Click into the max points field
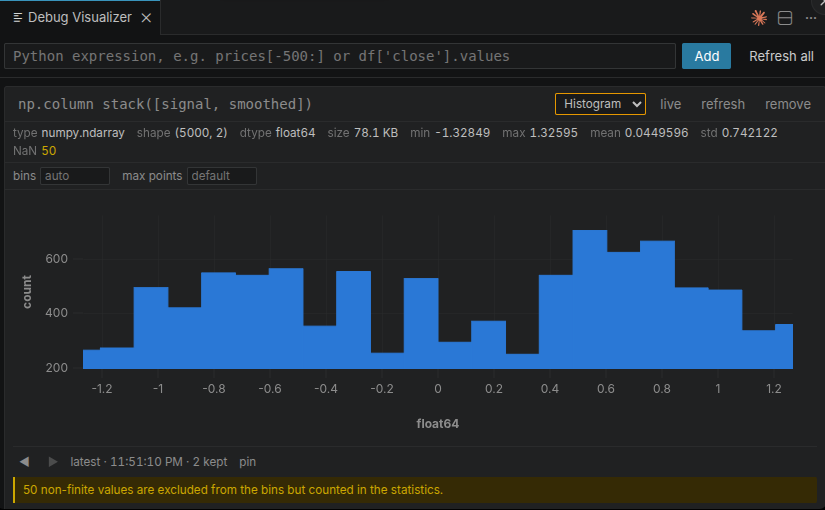 point(222,176)
